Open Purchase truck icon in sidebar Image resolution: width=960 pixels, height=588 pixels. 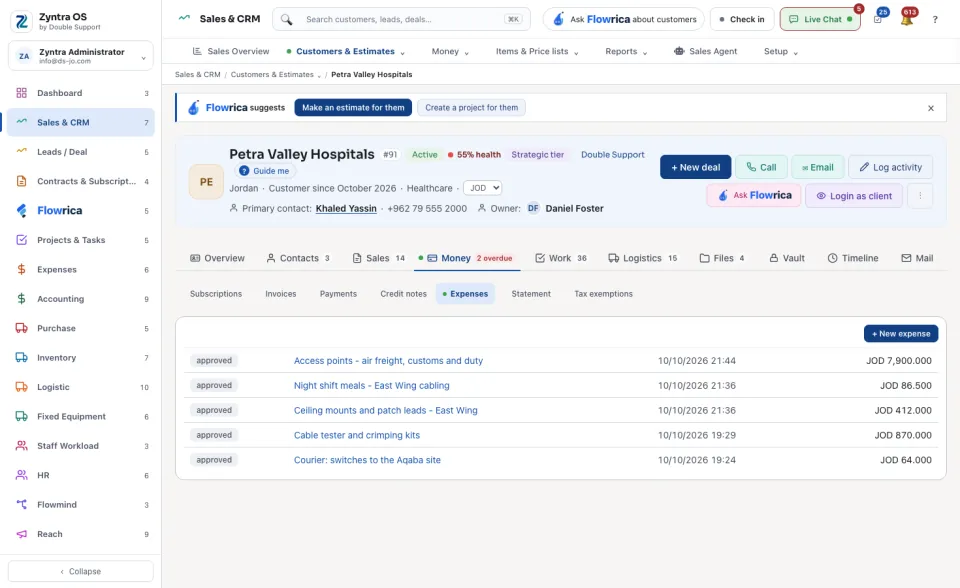click(x=21, y=328)
